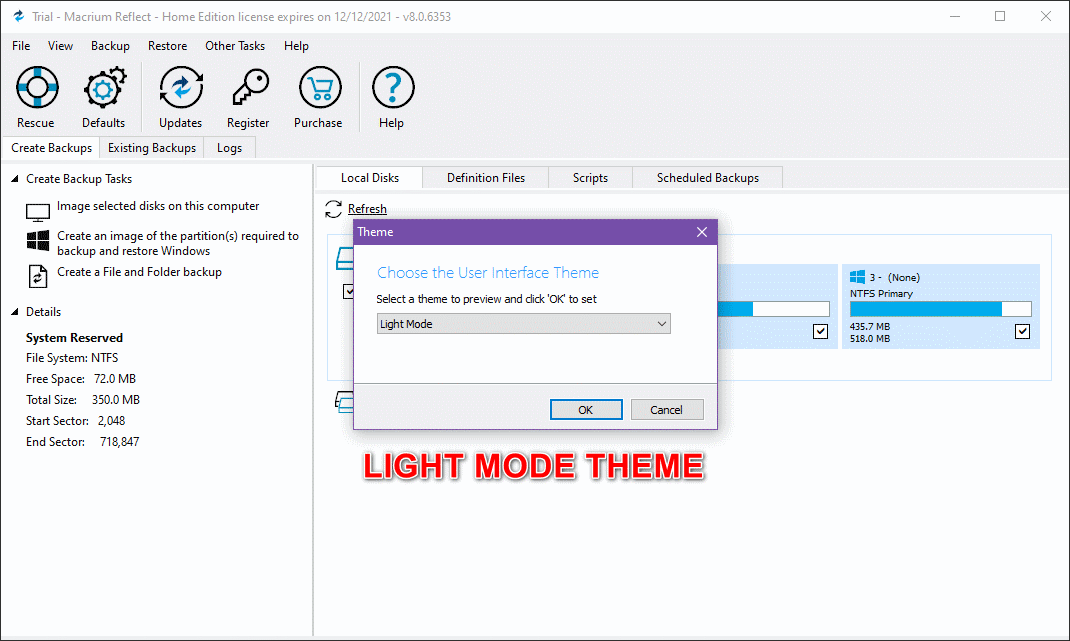Image resolution: width=1070 pixels, height=641 pixels.
Task: Open the View menu
Action: coord(60,46)
